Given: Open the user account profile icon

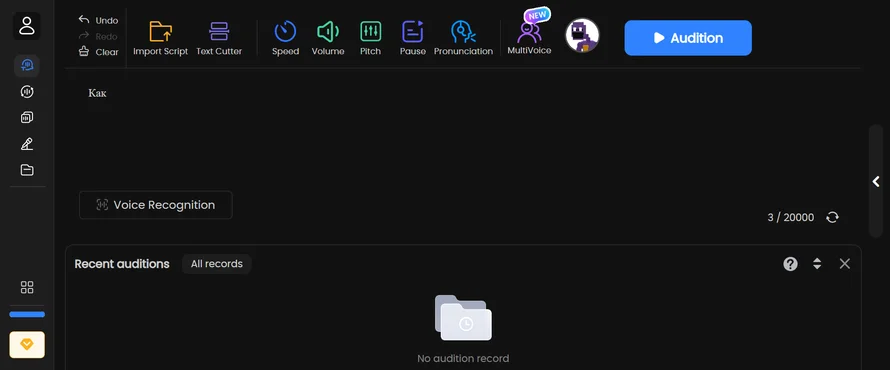Looking at the screenshot, I should 27,26.
